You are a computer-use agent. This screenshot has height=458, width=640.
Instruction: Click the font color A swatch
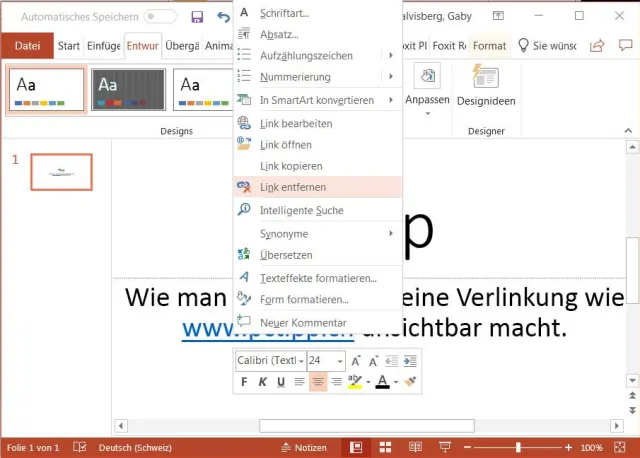coord(382,382)
